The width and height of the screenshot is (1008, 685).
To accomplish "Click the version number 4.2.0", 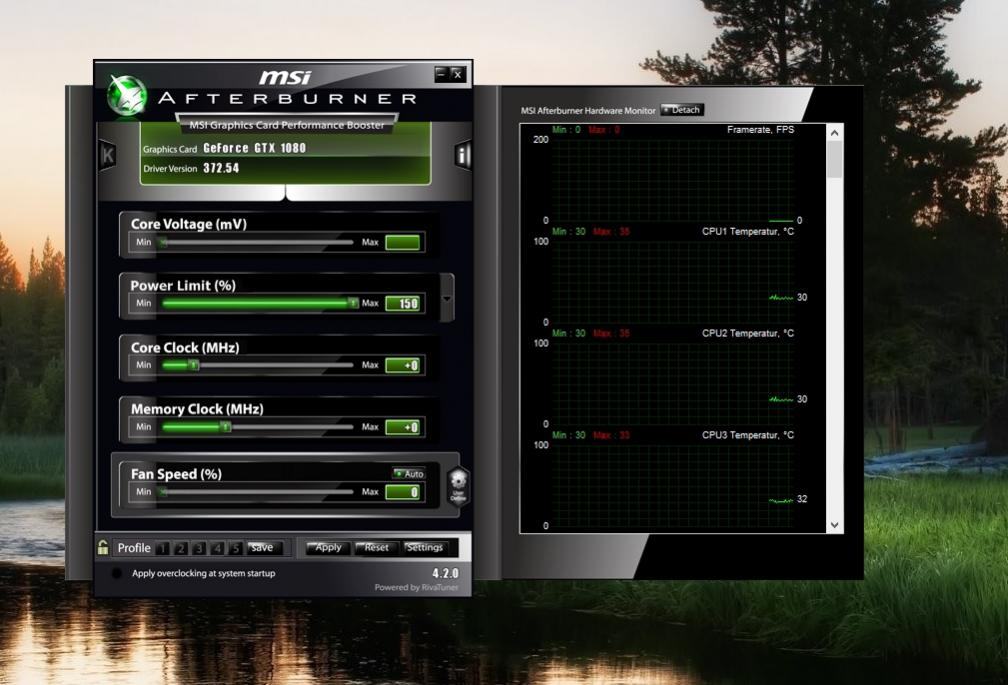I will [x=446, y=573].
